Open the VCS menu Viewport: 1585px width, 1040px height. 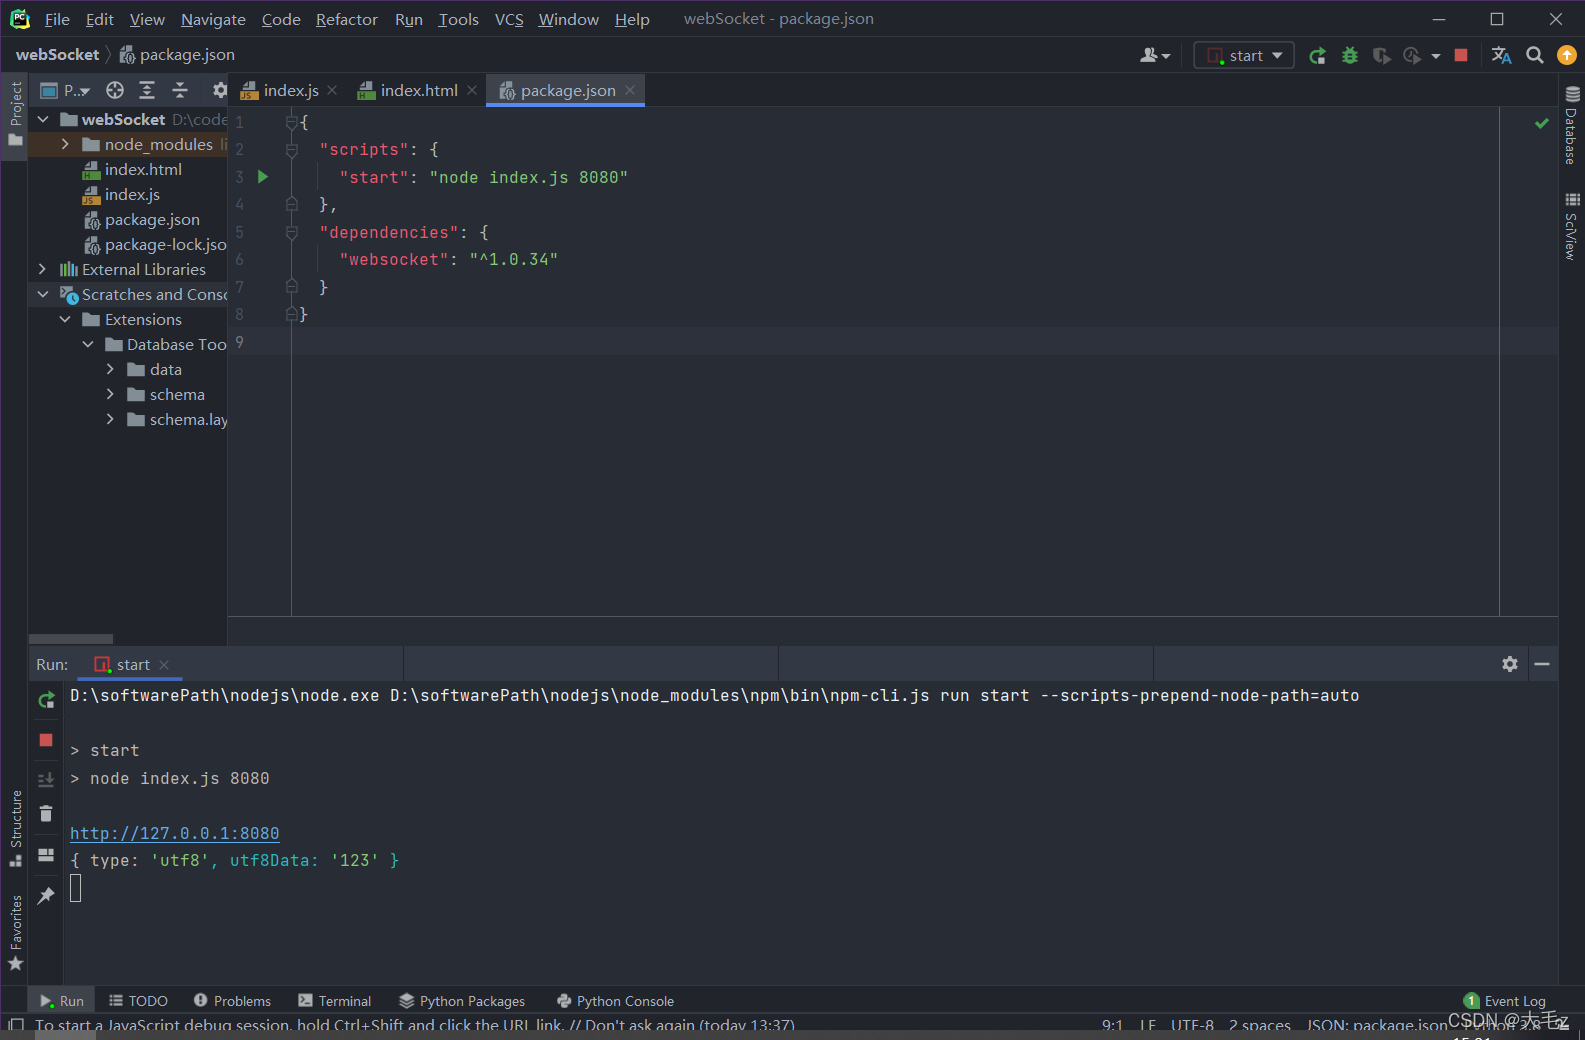point(509,19)
